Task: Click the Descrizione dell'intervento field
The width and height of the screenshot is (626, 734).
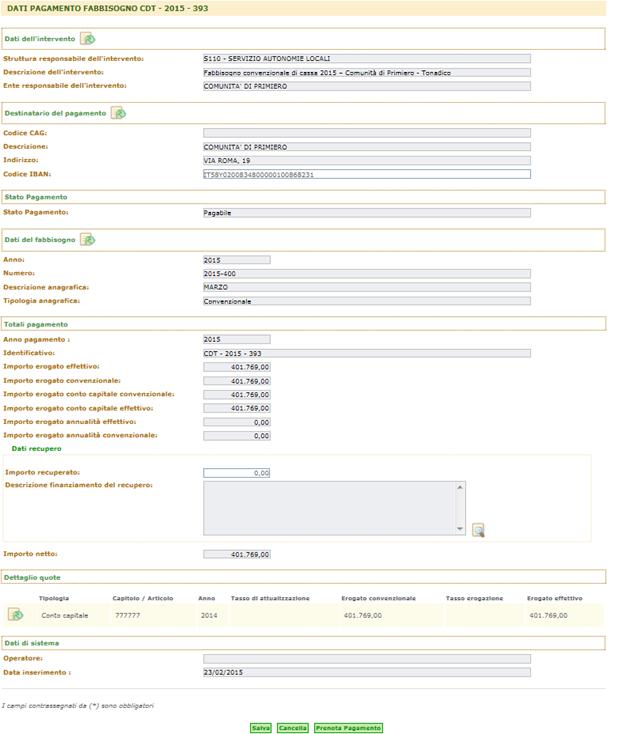Action: (367, 73)
